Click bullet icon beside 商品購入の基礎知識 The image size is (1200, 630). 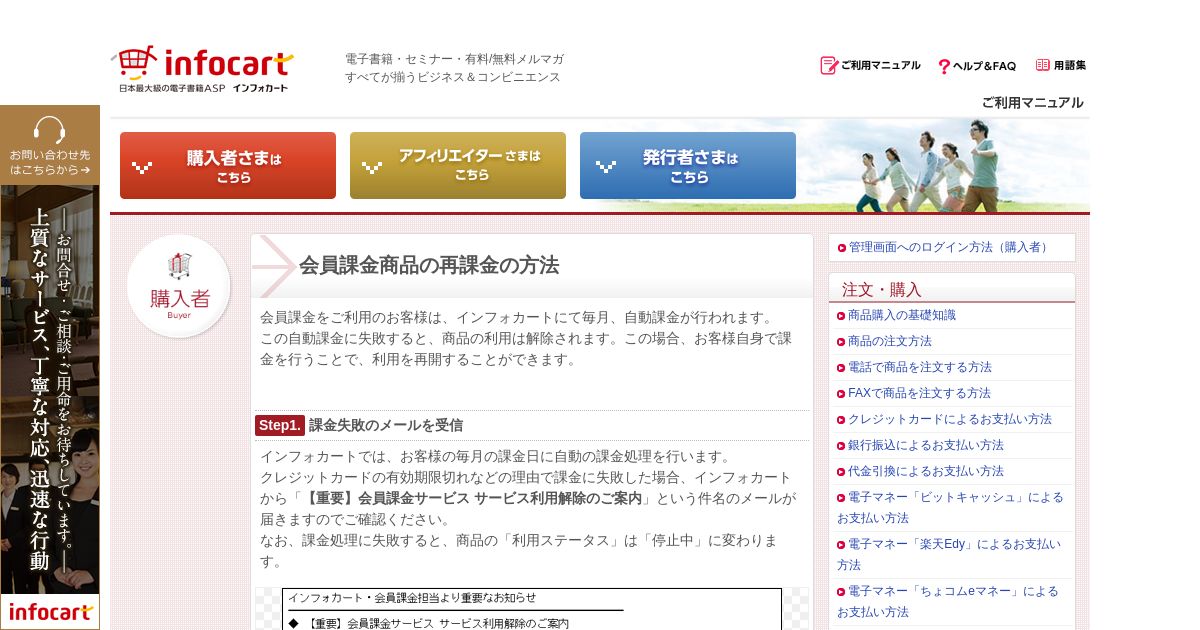[x=841, y=316]
